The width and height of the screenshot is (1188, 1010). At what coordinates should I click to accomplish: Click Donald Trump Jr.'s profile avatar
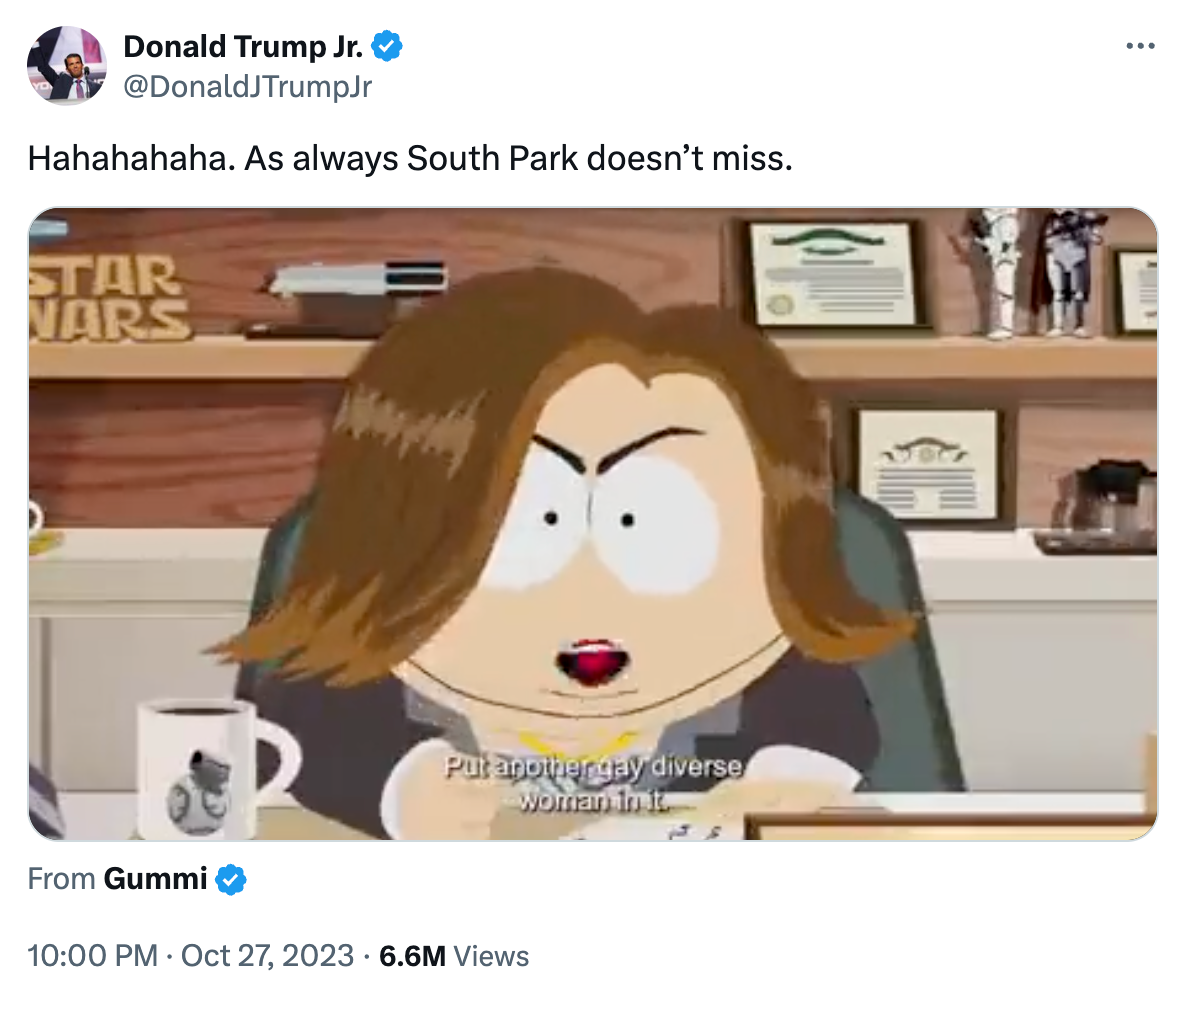click(66, 66)
